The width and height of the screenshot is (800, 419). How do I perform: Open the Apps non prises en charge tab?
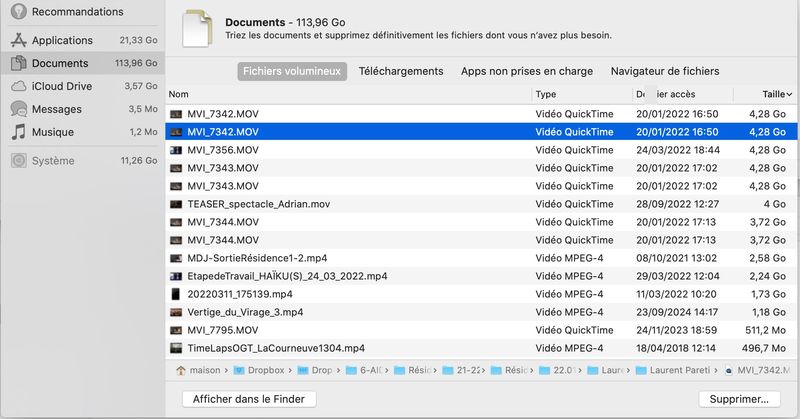[x=526, y=71]
